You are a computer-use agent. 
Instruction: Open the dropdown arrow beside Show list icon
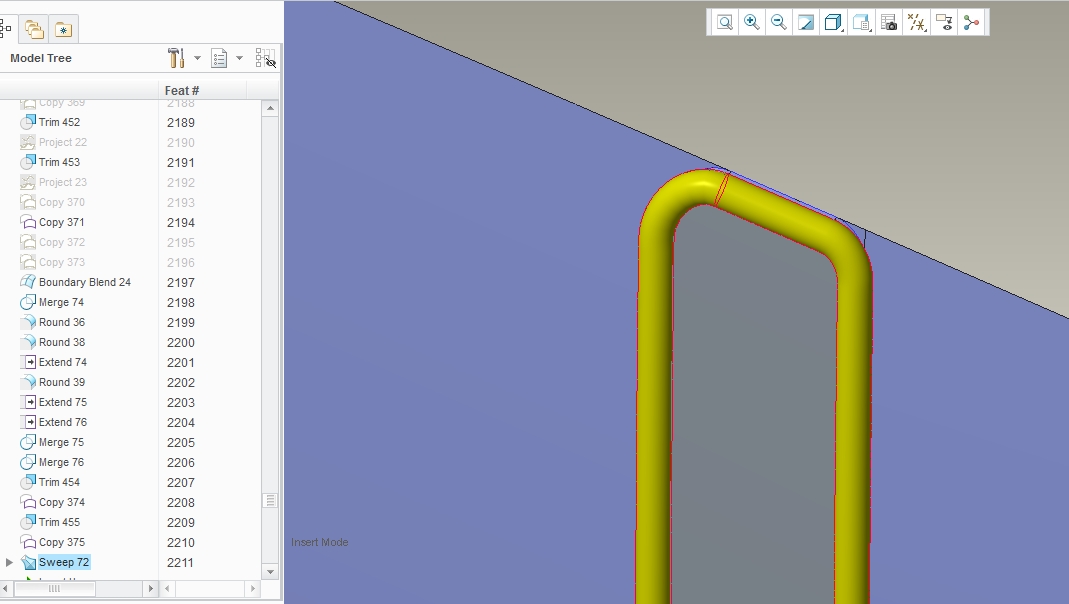[x=239, y=58]
